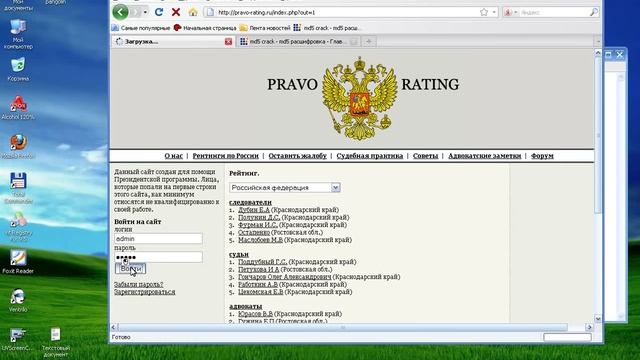This screenshot has height=360, width=640.
Task: Open Адвокатские заметки menu link
Action: [x=484, y=156]
